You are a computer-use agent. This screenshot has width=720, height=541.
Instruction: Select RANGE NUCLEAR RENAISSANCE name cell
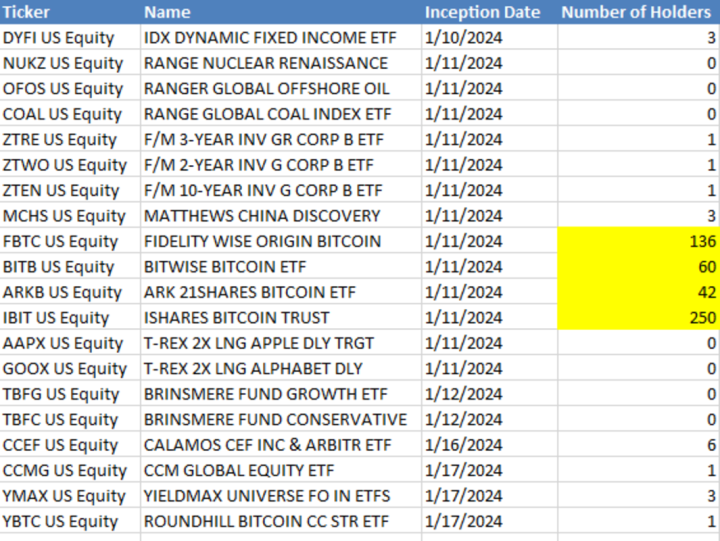coord(281,62)
